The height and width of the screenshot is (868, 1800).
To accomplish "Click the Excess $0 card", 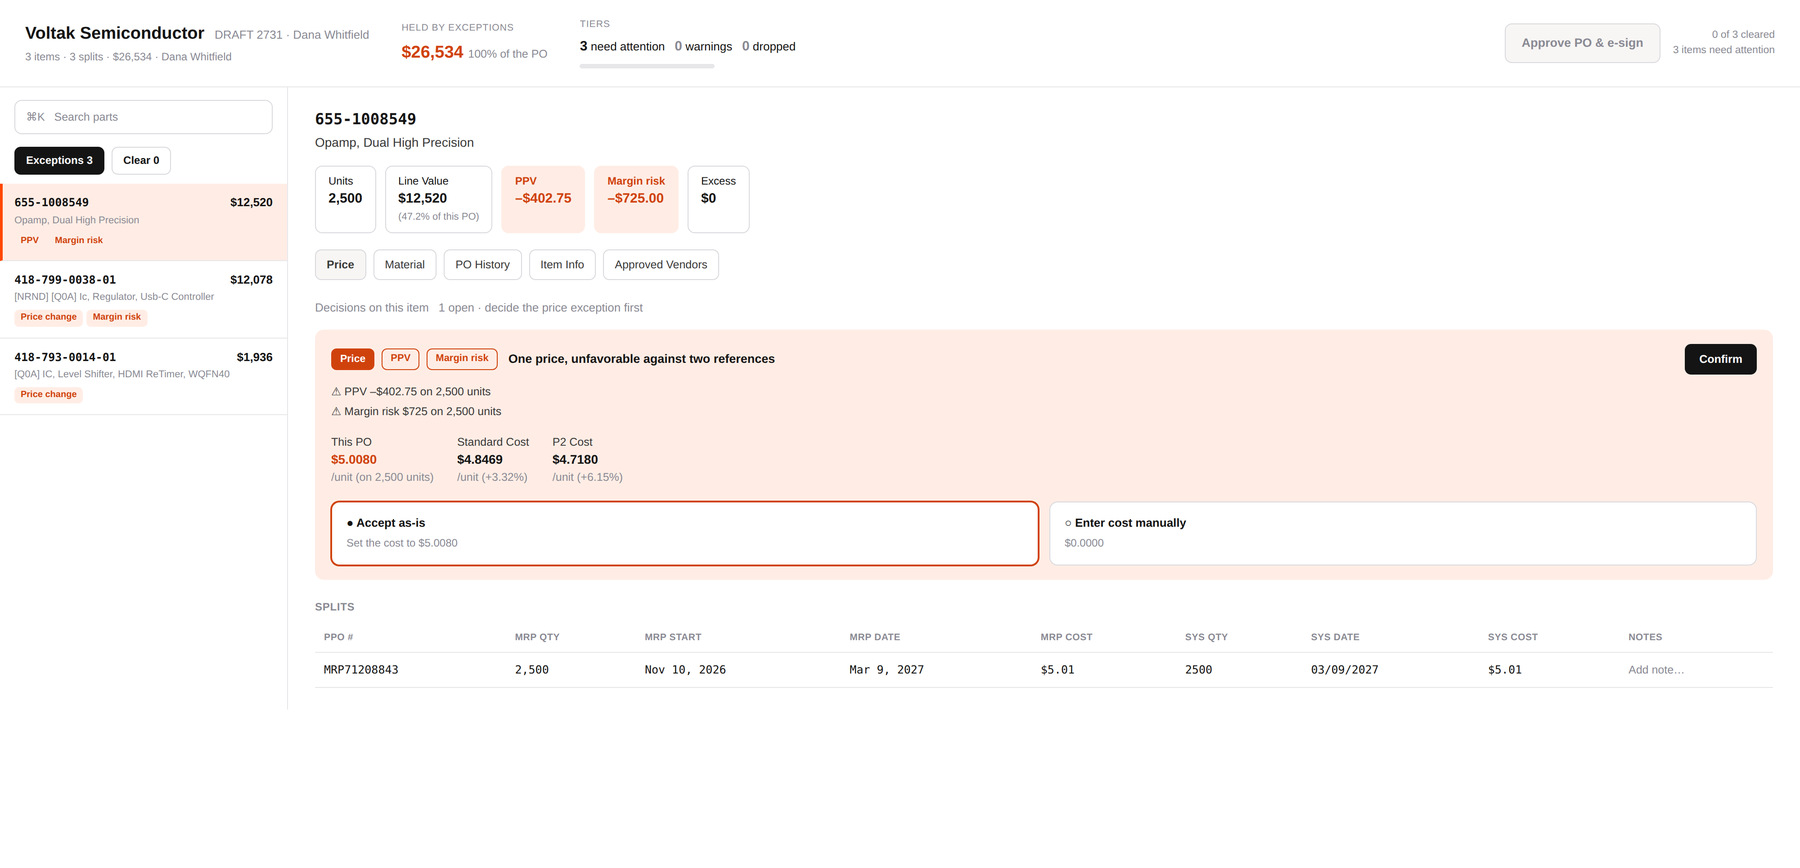I will 718,199.
